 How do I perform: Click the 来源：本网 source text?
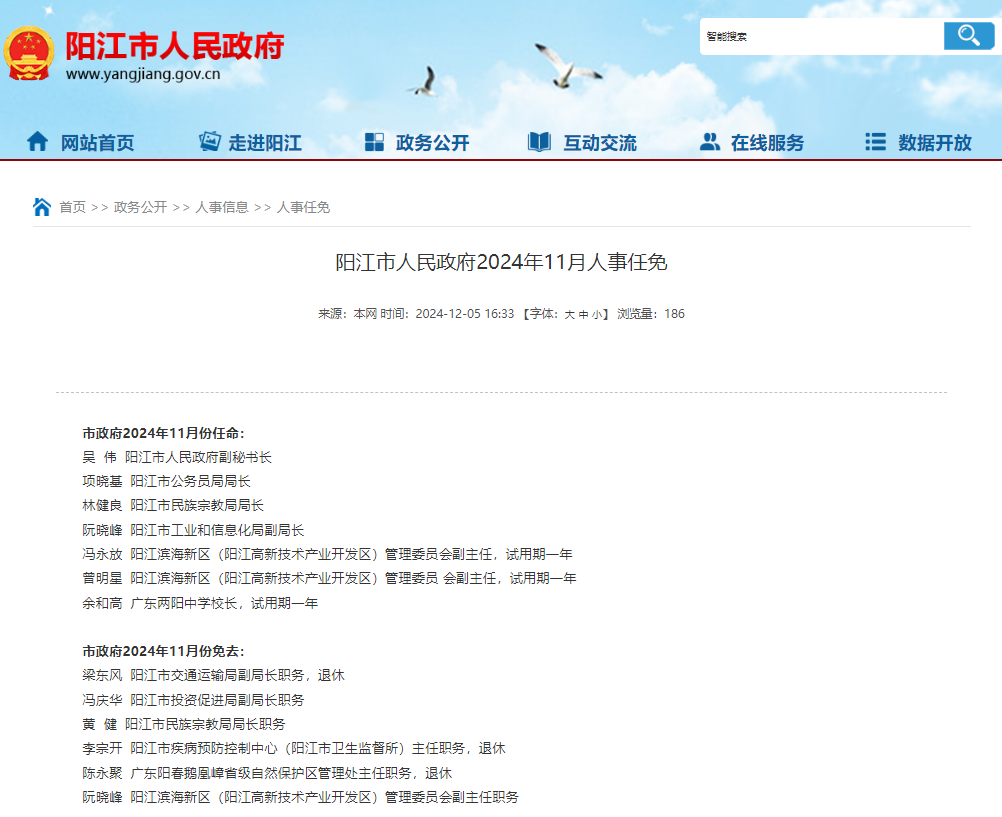[x=348, y=314]
